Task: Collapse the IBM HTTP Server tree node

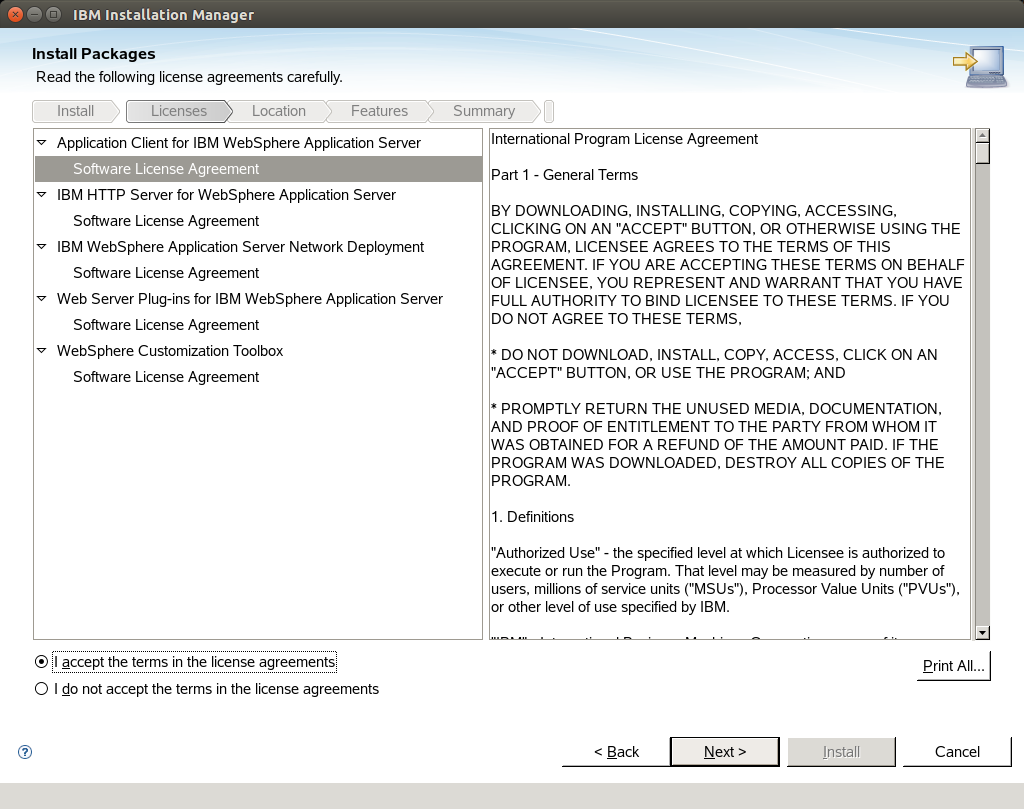Action: pos(42,195)
